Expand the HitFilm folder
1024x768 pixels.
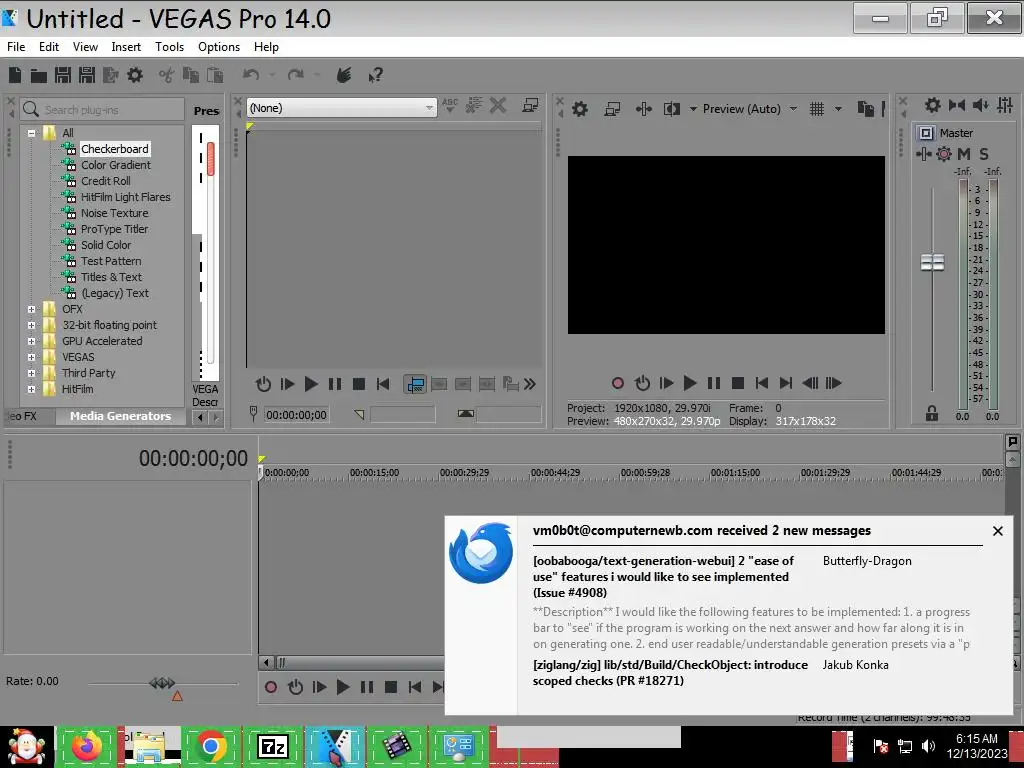pyautogui.click(x=31, y=389)
